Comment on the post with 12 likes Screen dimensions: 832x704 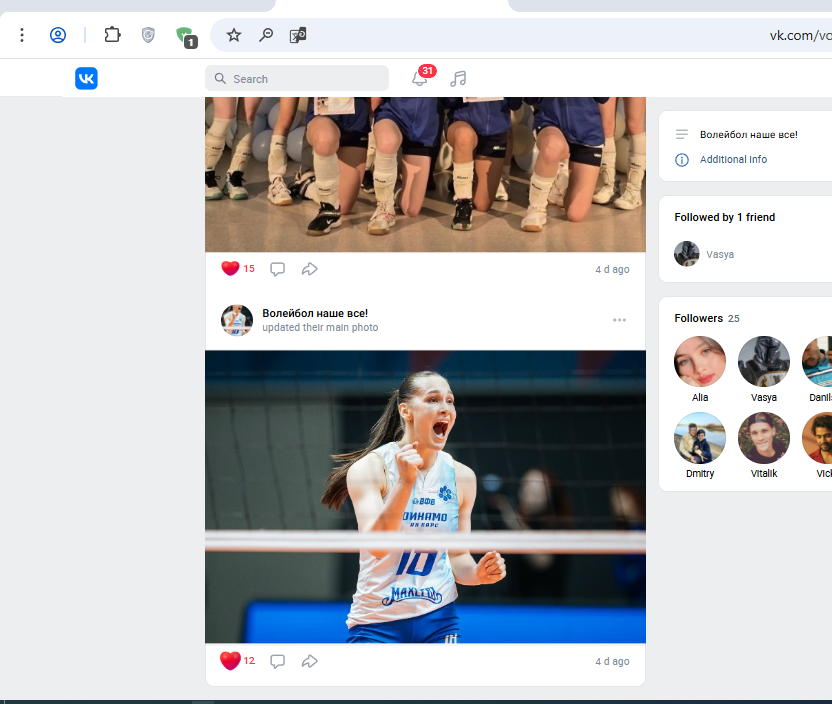tap(278, 661)
